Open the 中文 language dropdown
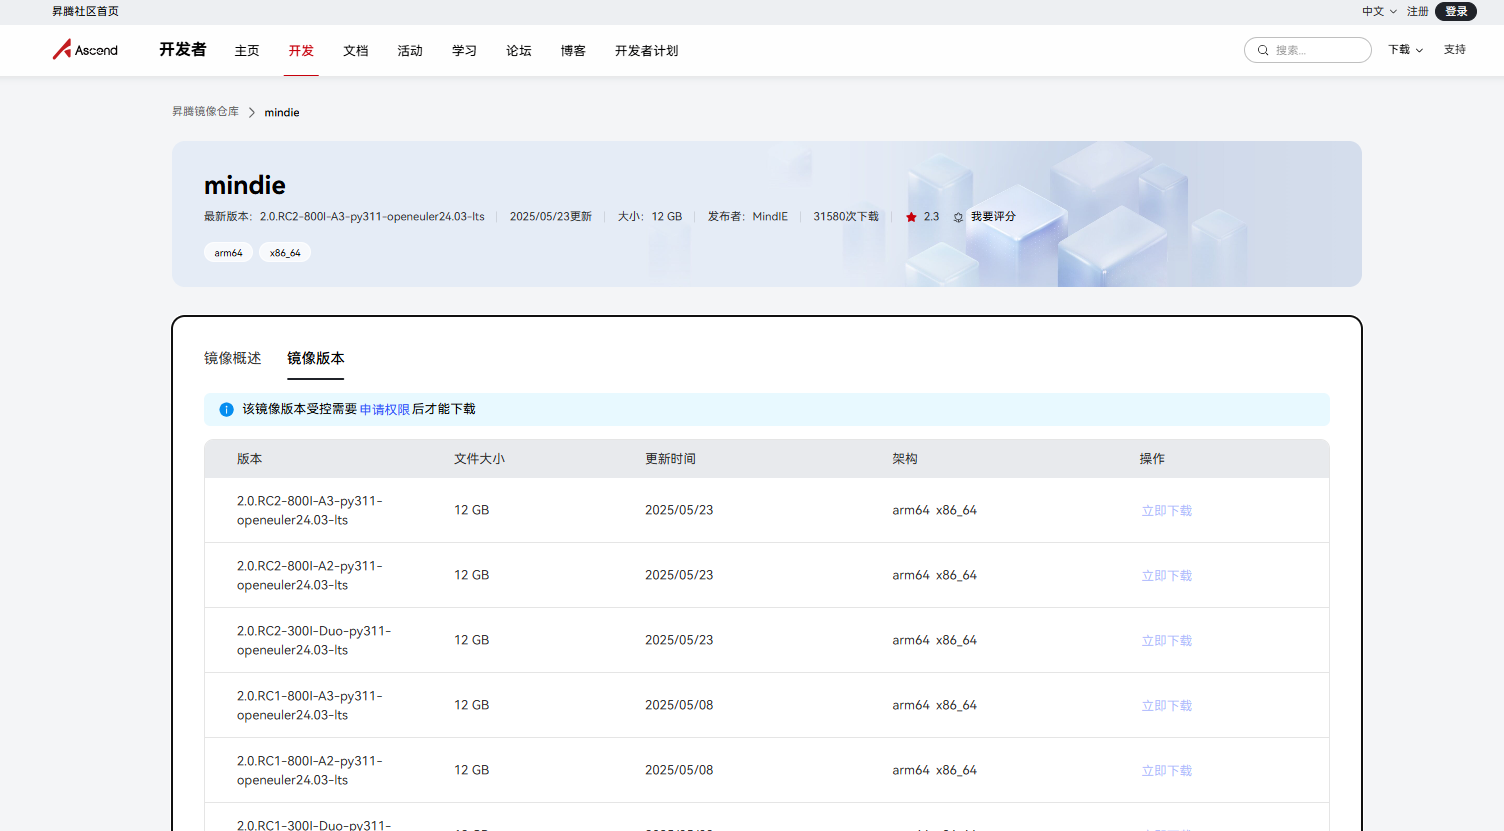Viewport: 1504px width, 831px height. click(1379, 11)
